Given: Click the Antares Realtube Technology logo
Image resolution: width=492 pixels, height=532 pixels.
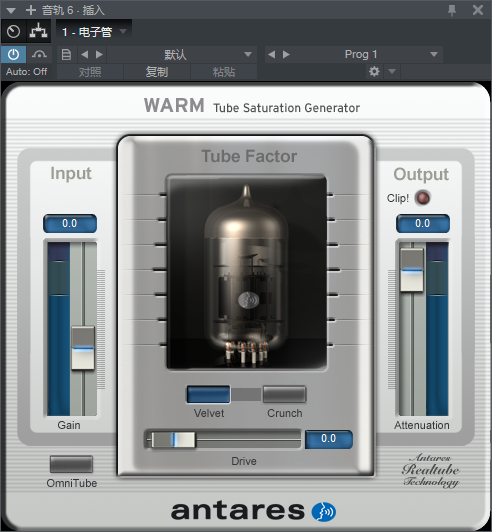Looking at the screenshot, I should pyautogui.click(x=430, y=470).
